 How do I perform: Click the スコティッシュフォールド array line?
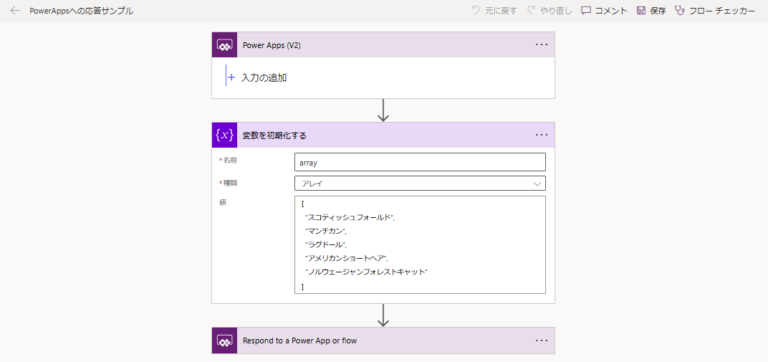click(x=350, y=217)
